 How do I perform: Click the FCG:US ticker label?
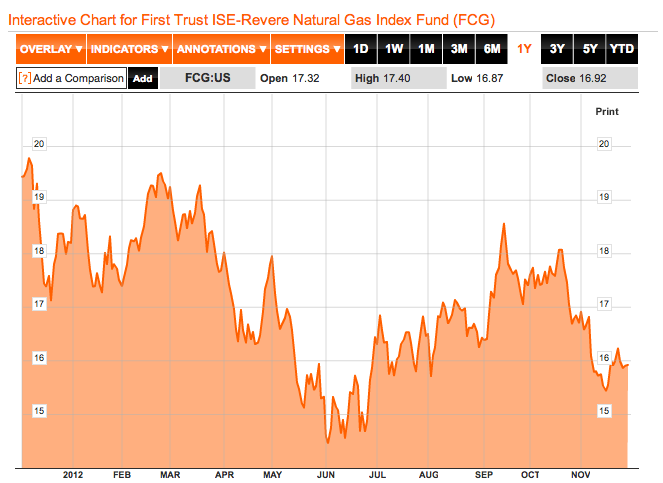pyautogui.click(x=208, y=78)
